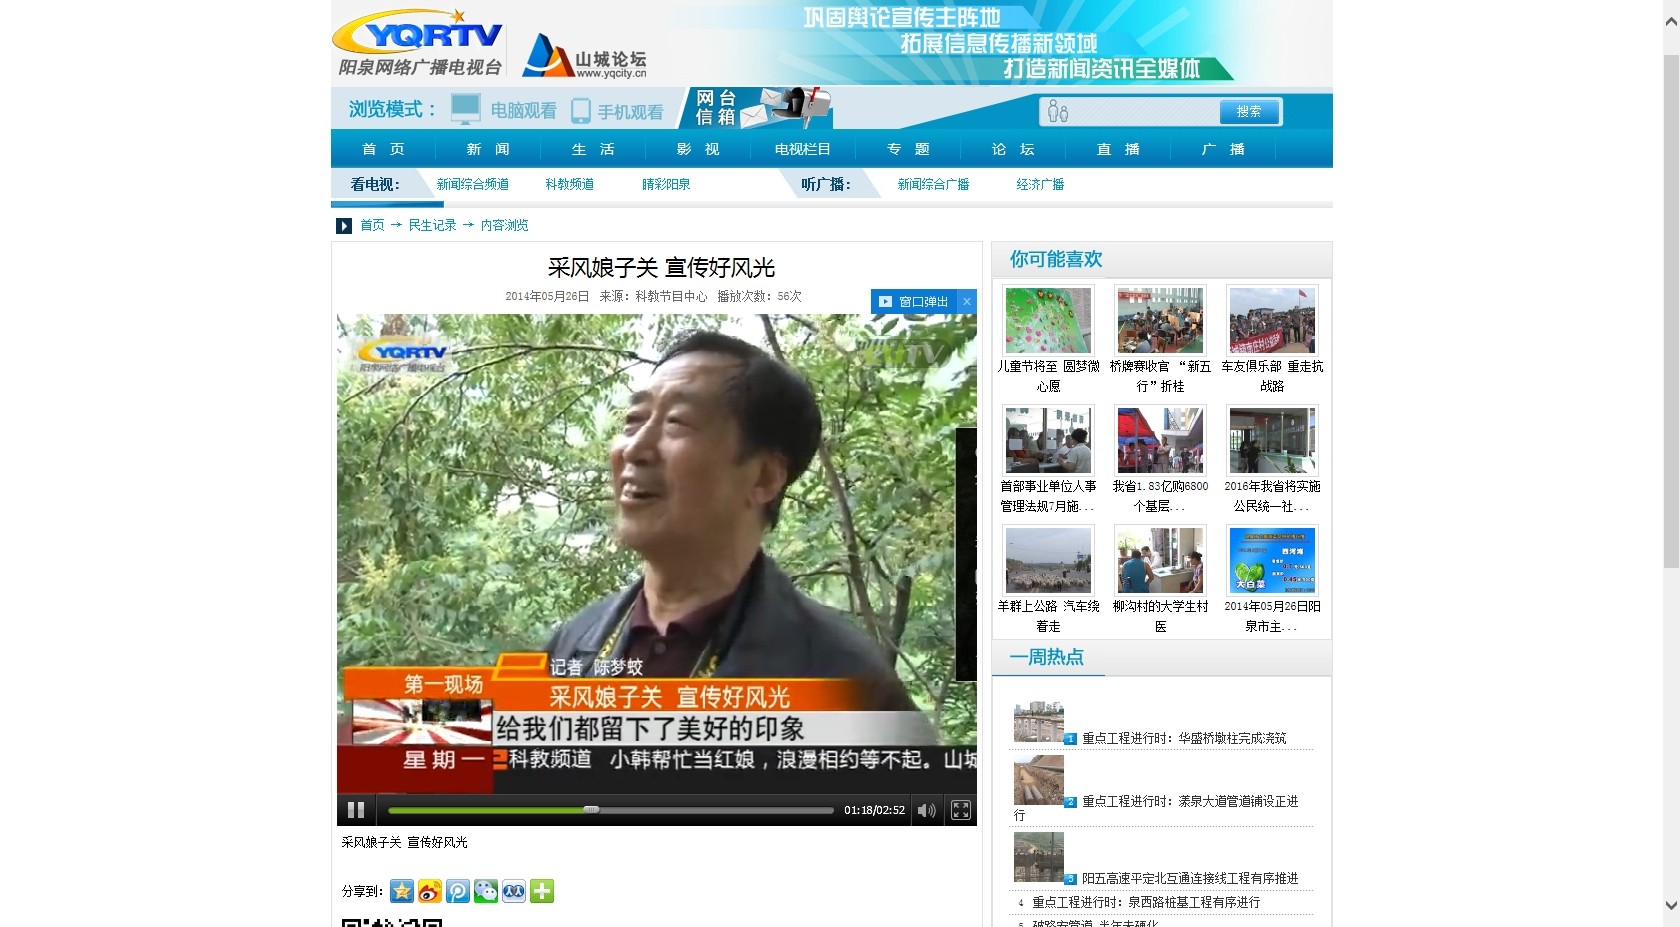Viewport: 1680px width, 927px height.
Task: Mute the video volume speaker icon
Action: point(927,810)
